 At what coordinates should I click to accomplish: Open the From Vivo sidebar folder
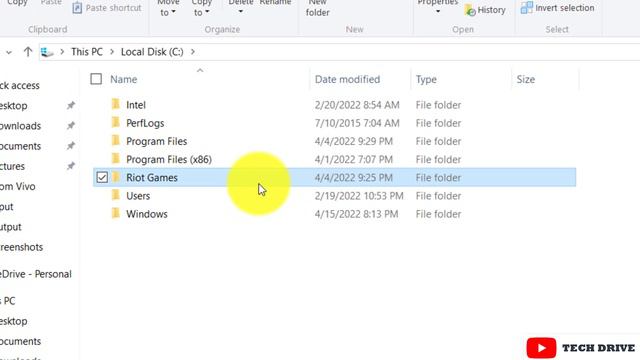pyautogui.click(x=18, y=187)
